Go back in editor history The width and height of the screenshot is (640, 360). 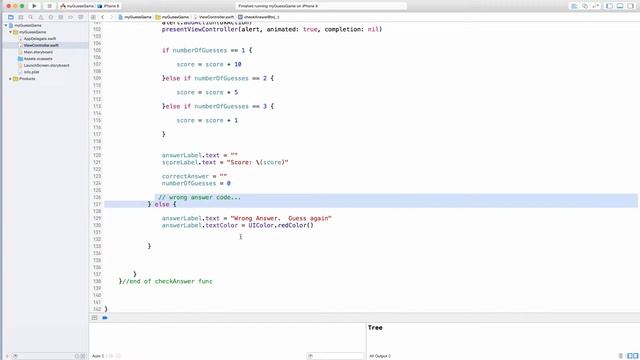[103, 17]
